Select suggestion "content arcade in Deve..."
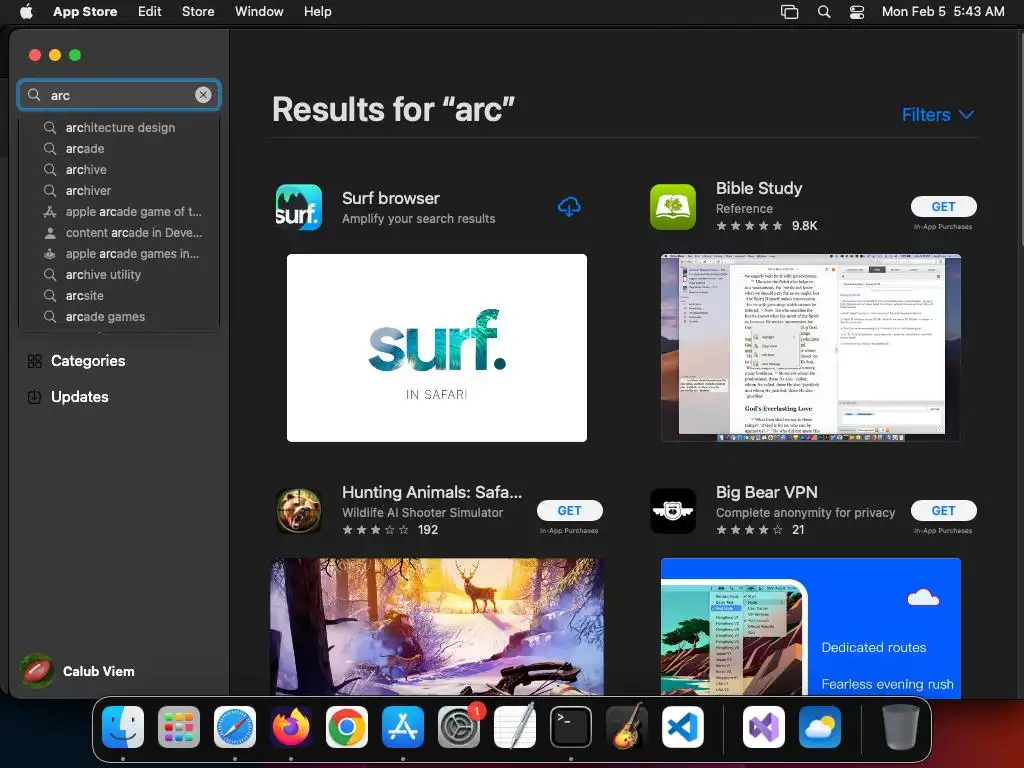 120,232
